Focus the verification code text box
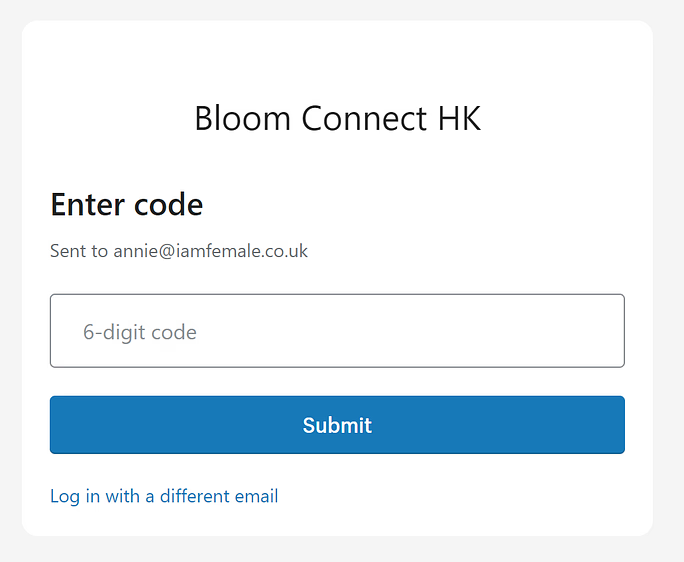The width and height of the screenshot is (684, 562). pyautogui.click(x=337, y=331)
